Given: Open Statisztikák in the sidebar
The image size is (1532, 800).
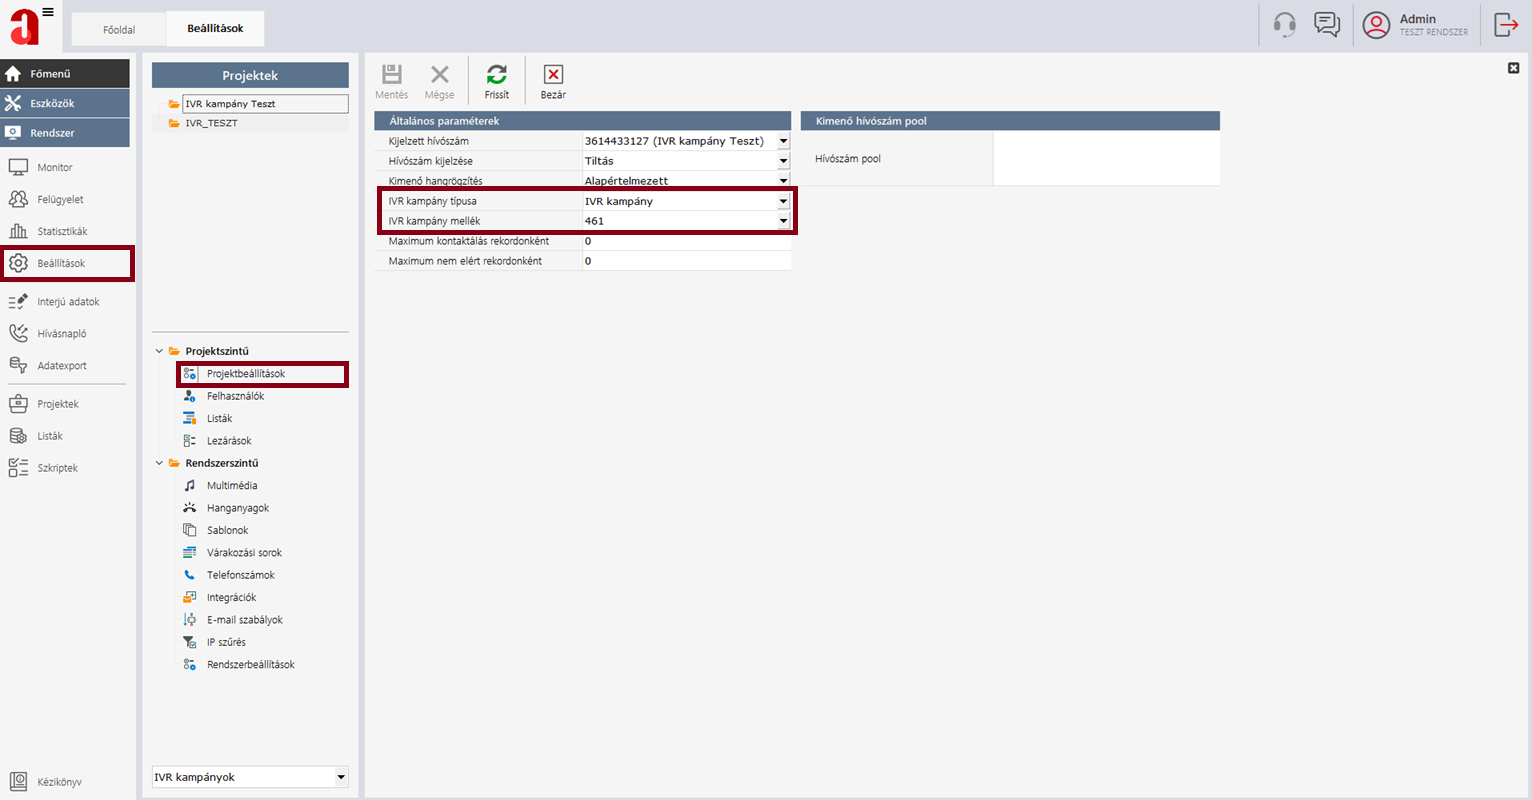Looking at the screenshot, I should pos(62,231).
